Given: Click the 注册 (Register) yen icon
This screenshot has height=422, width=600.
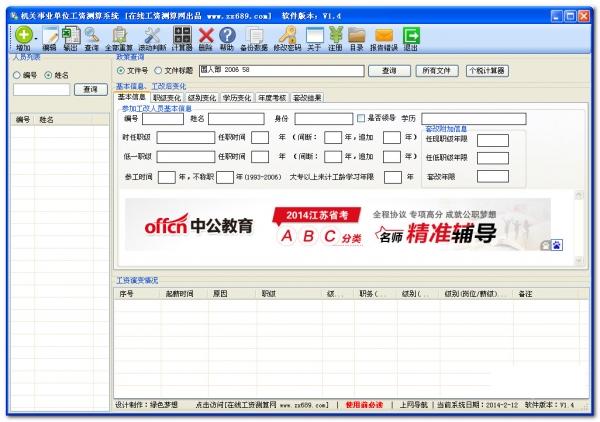Looking at the screenshot, I should point(336,35).
